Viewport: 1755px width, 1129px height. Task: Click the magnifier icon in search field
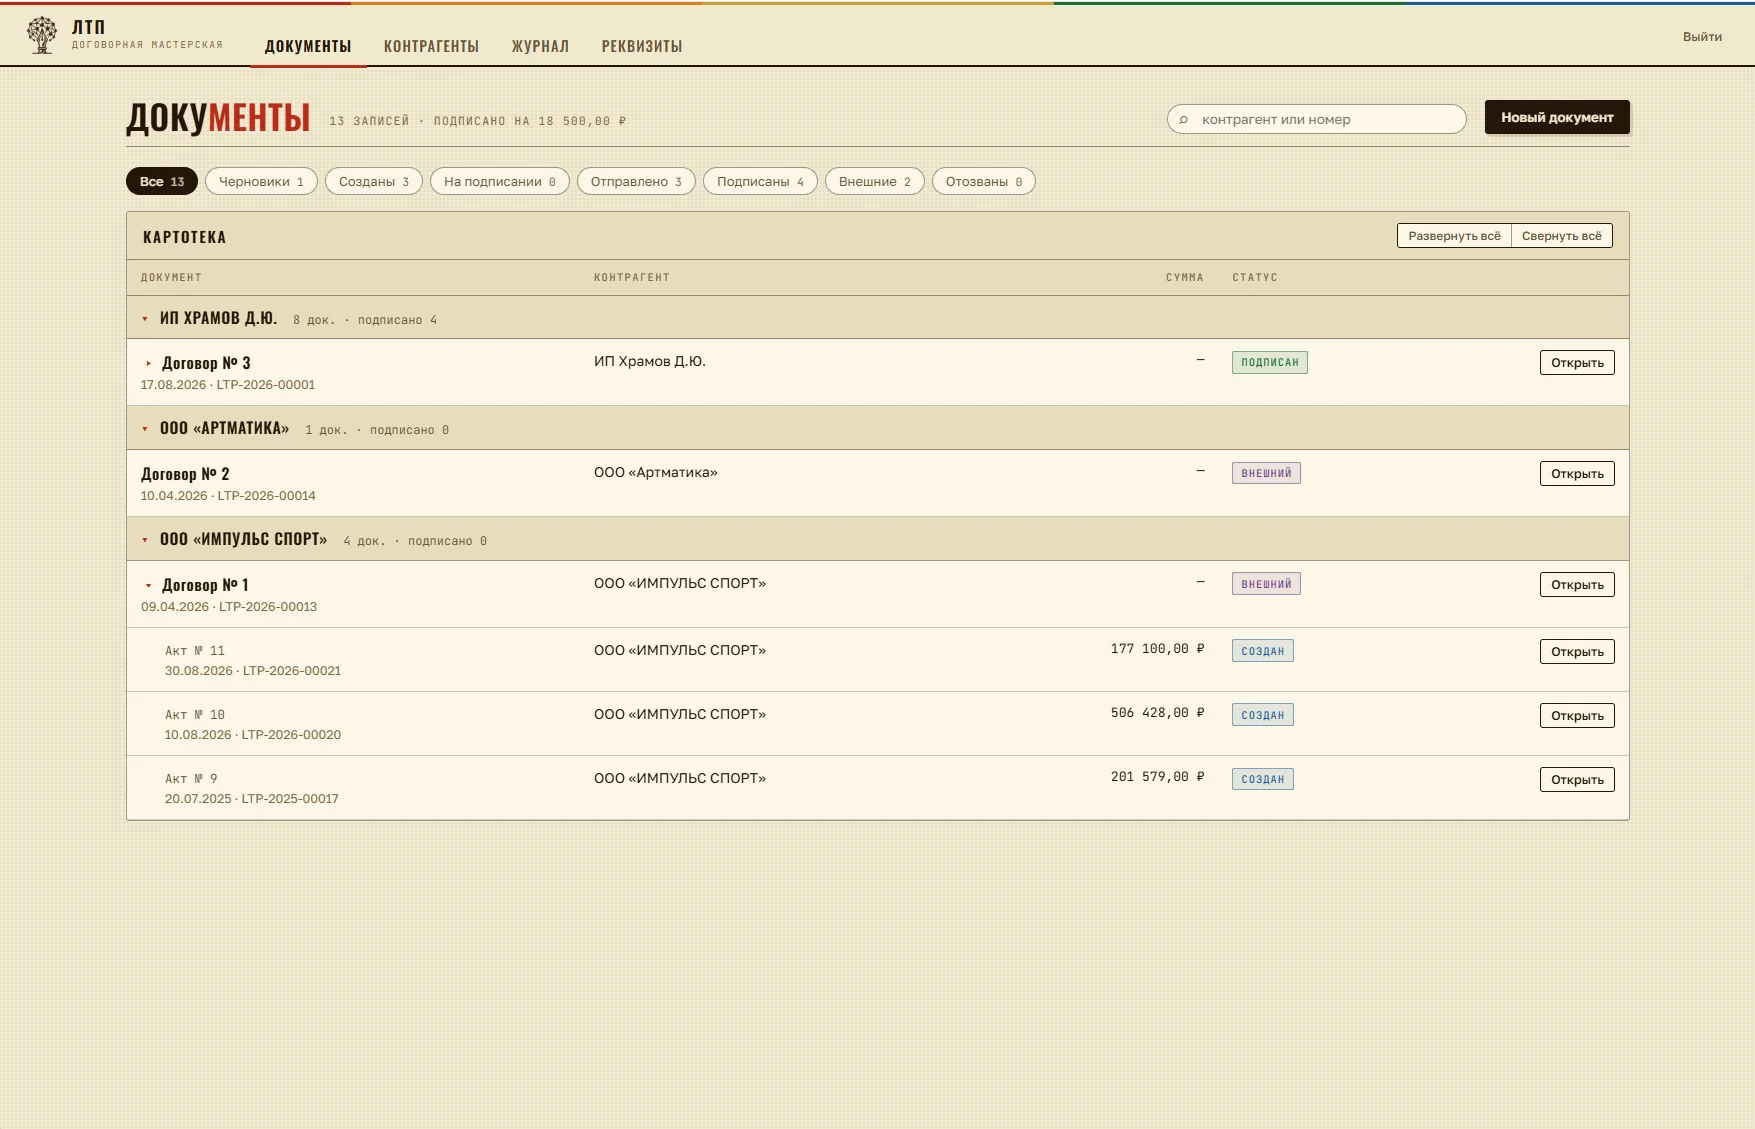1184,120
